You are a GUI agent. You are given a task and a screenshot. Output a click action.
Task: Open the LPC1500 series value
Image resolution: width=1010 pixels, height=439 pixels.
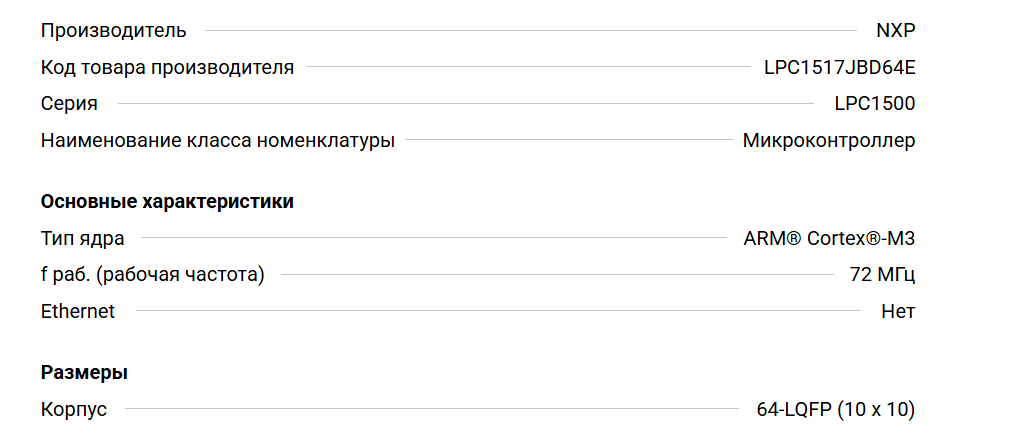coord(874,103)
